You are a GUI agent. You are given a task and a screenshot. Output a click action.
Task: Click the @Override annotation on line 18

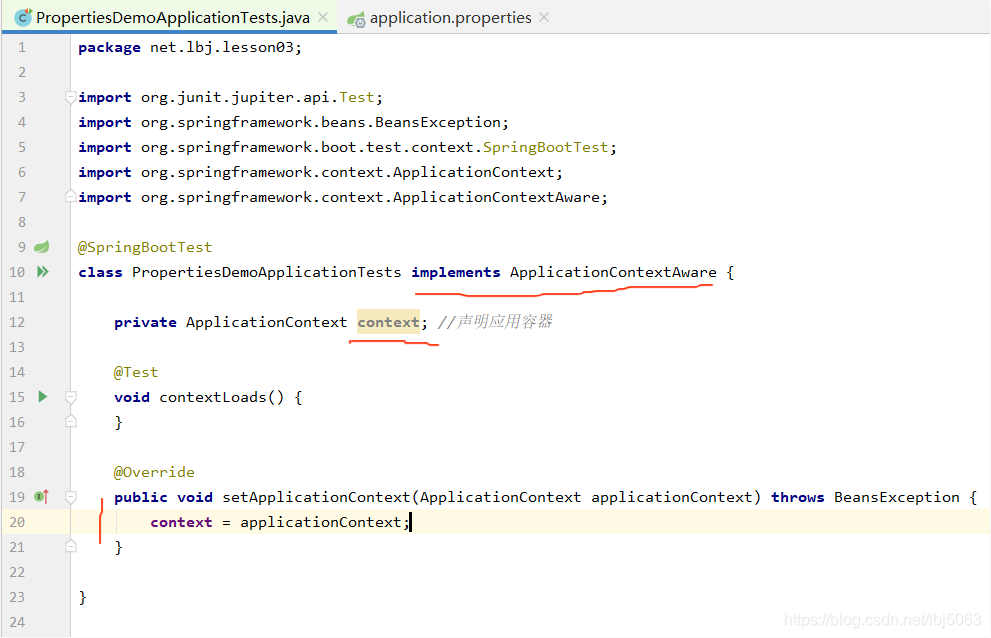click(154, 472)
